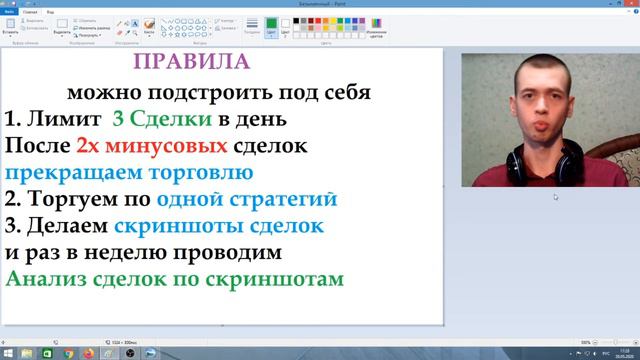Click Resize (Изменить размер) command
The image size is (640, 360).
pyautogui.click(x=92, y=28)
